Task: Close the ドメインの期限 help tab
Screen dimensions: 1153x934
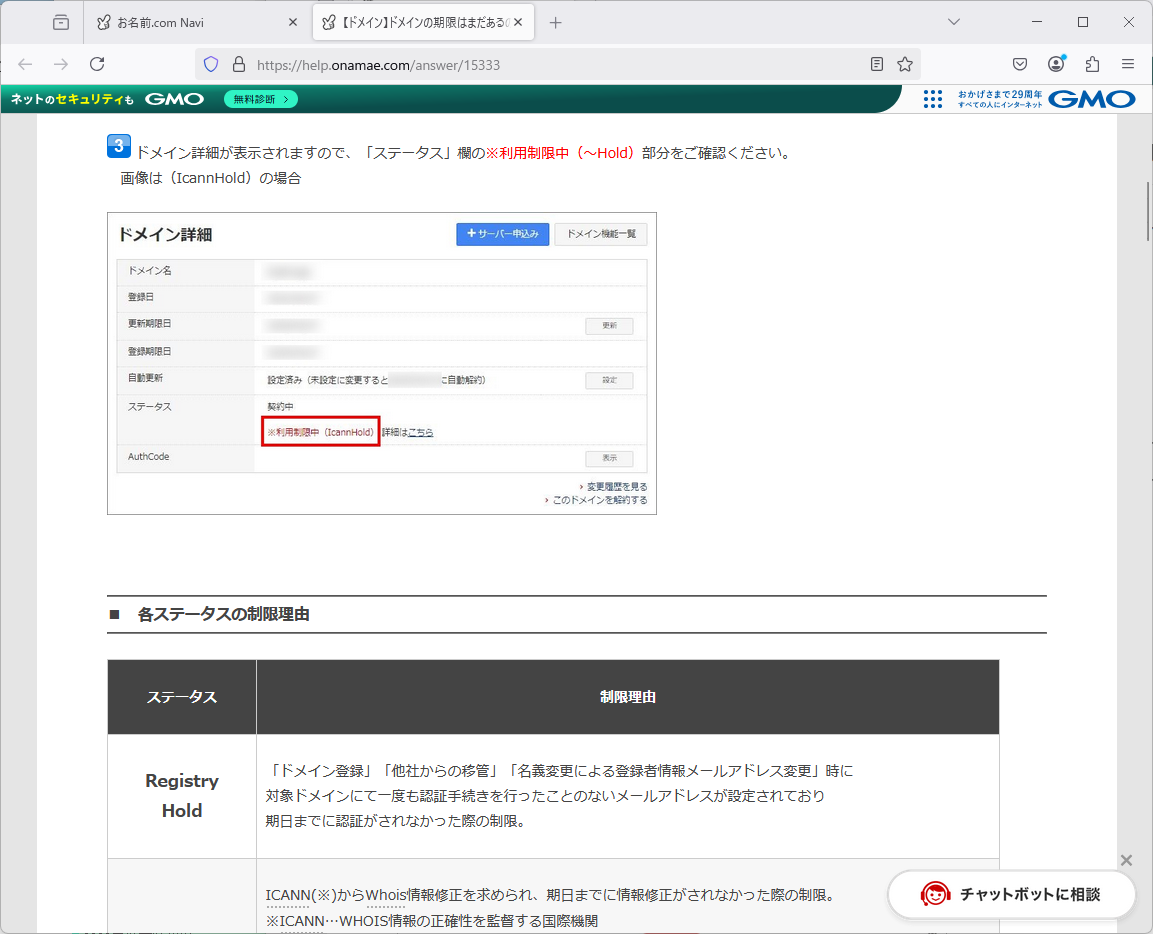Action: (x=518, y=22)
